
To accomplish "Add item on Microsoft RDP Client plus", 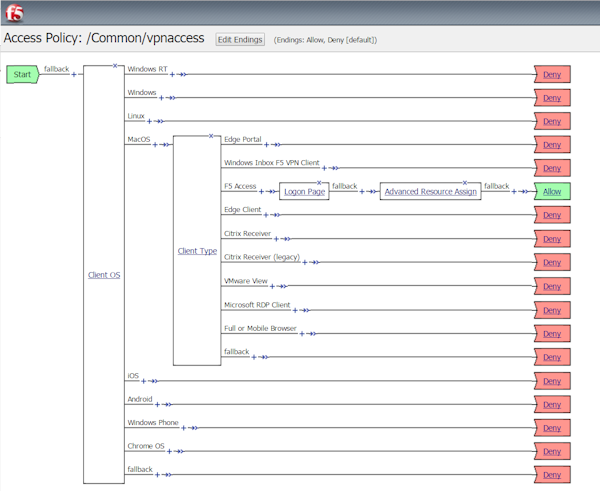I will click(295, 310).
